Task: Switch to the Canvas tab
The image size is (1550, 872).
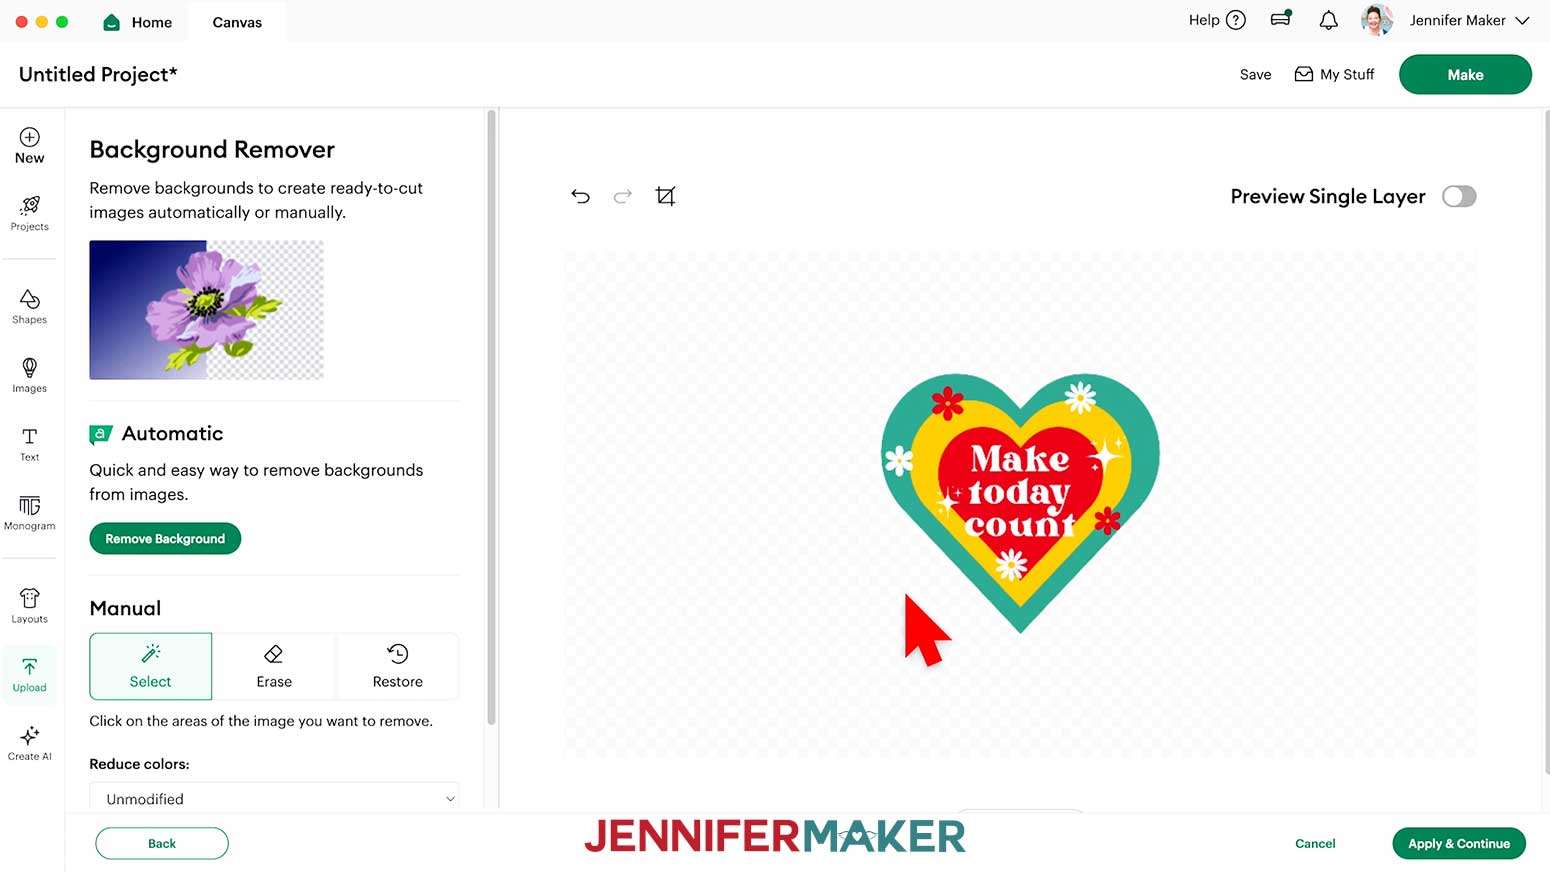Action: (237, 22)
